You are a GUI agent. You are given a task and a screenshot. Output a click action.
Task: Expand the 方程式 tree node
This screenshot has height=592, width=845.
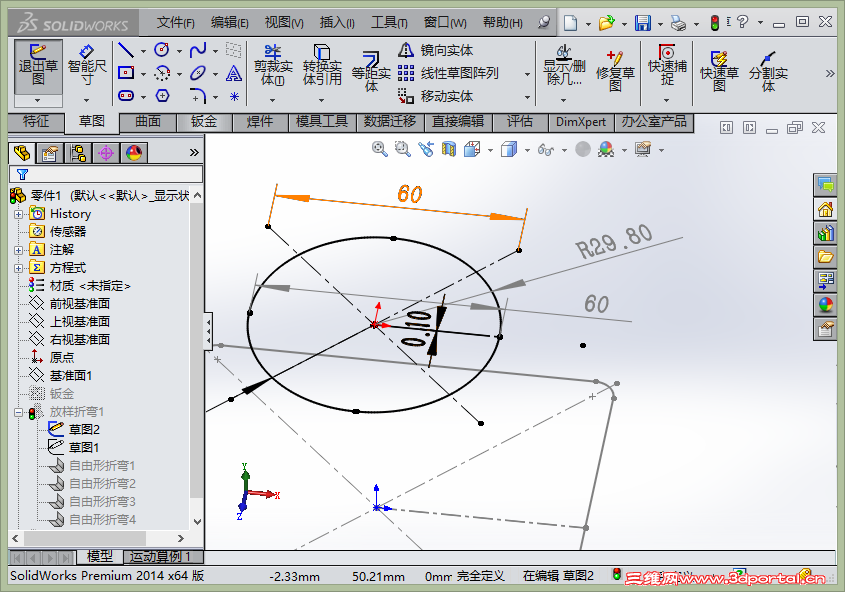18,268
